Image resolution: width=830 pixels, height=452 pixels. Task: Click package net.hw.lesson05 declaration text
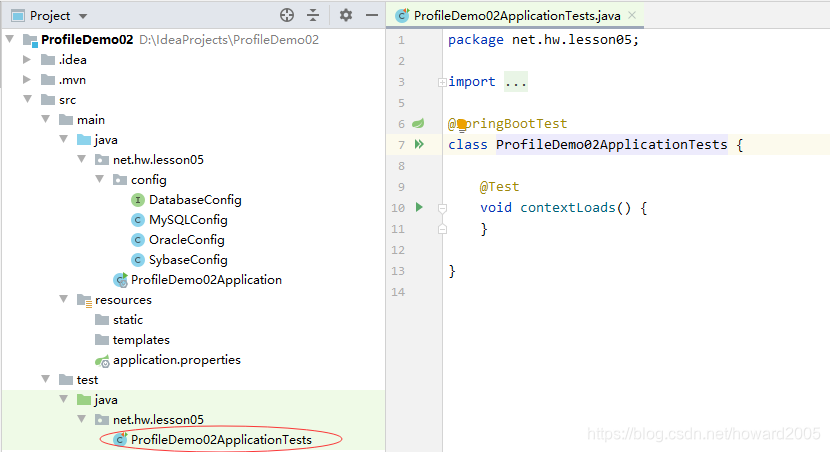point(543,40)
